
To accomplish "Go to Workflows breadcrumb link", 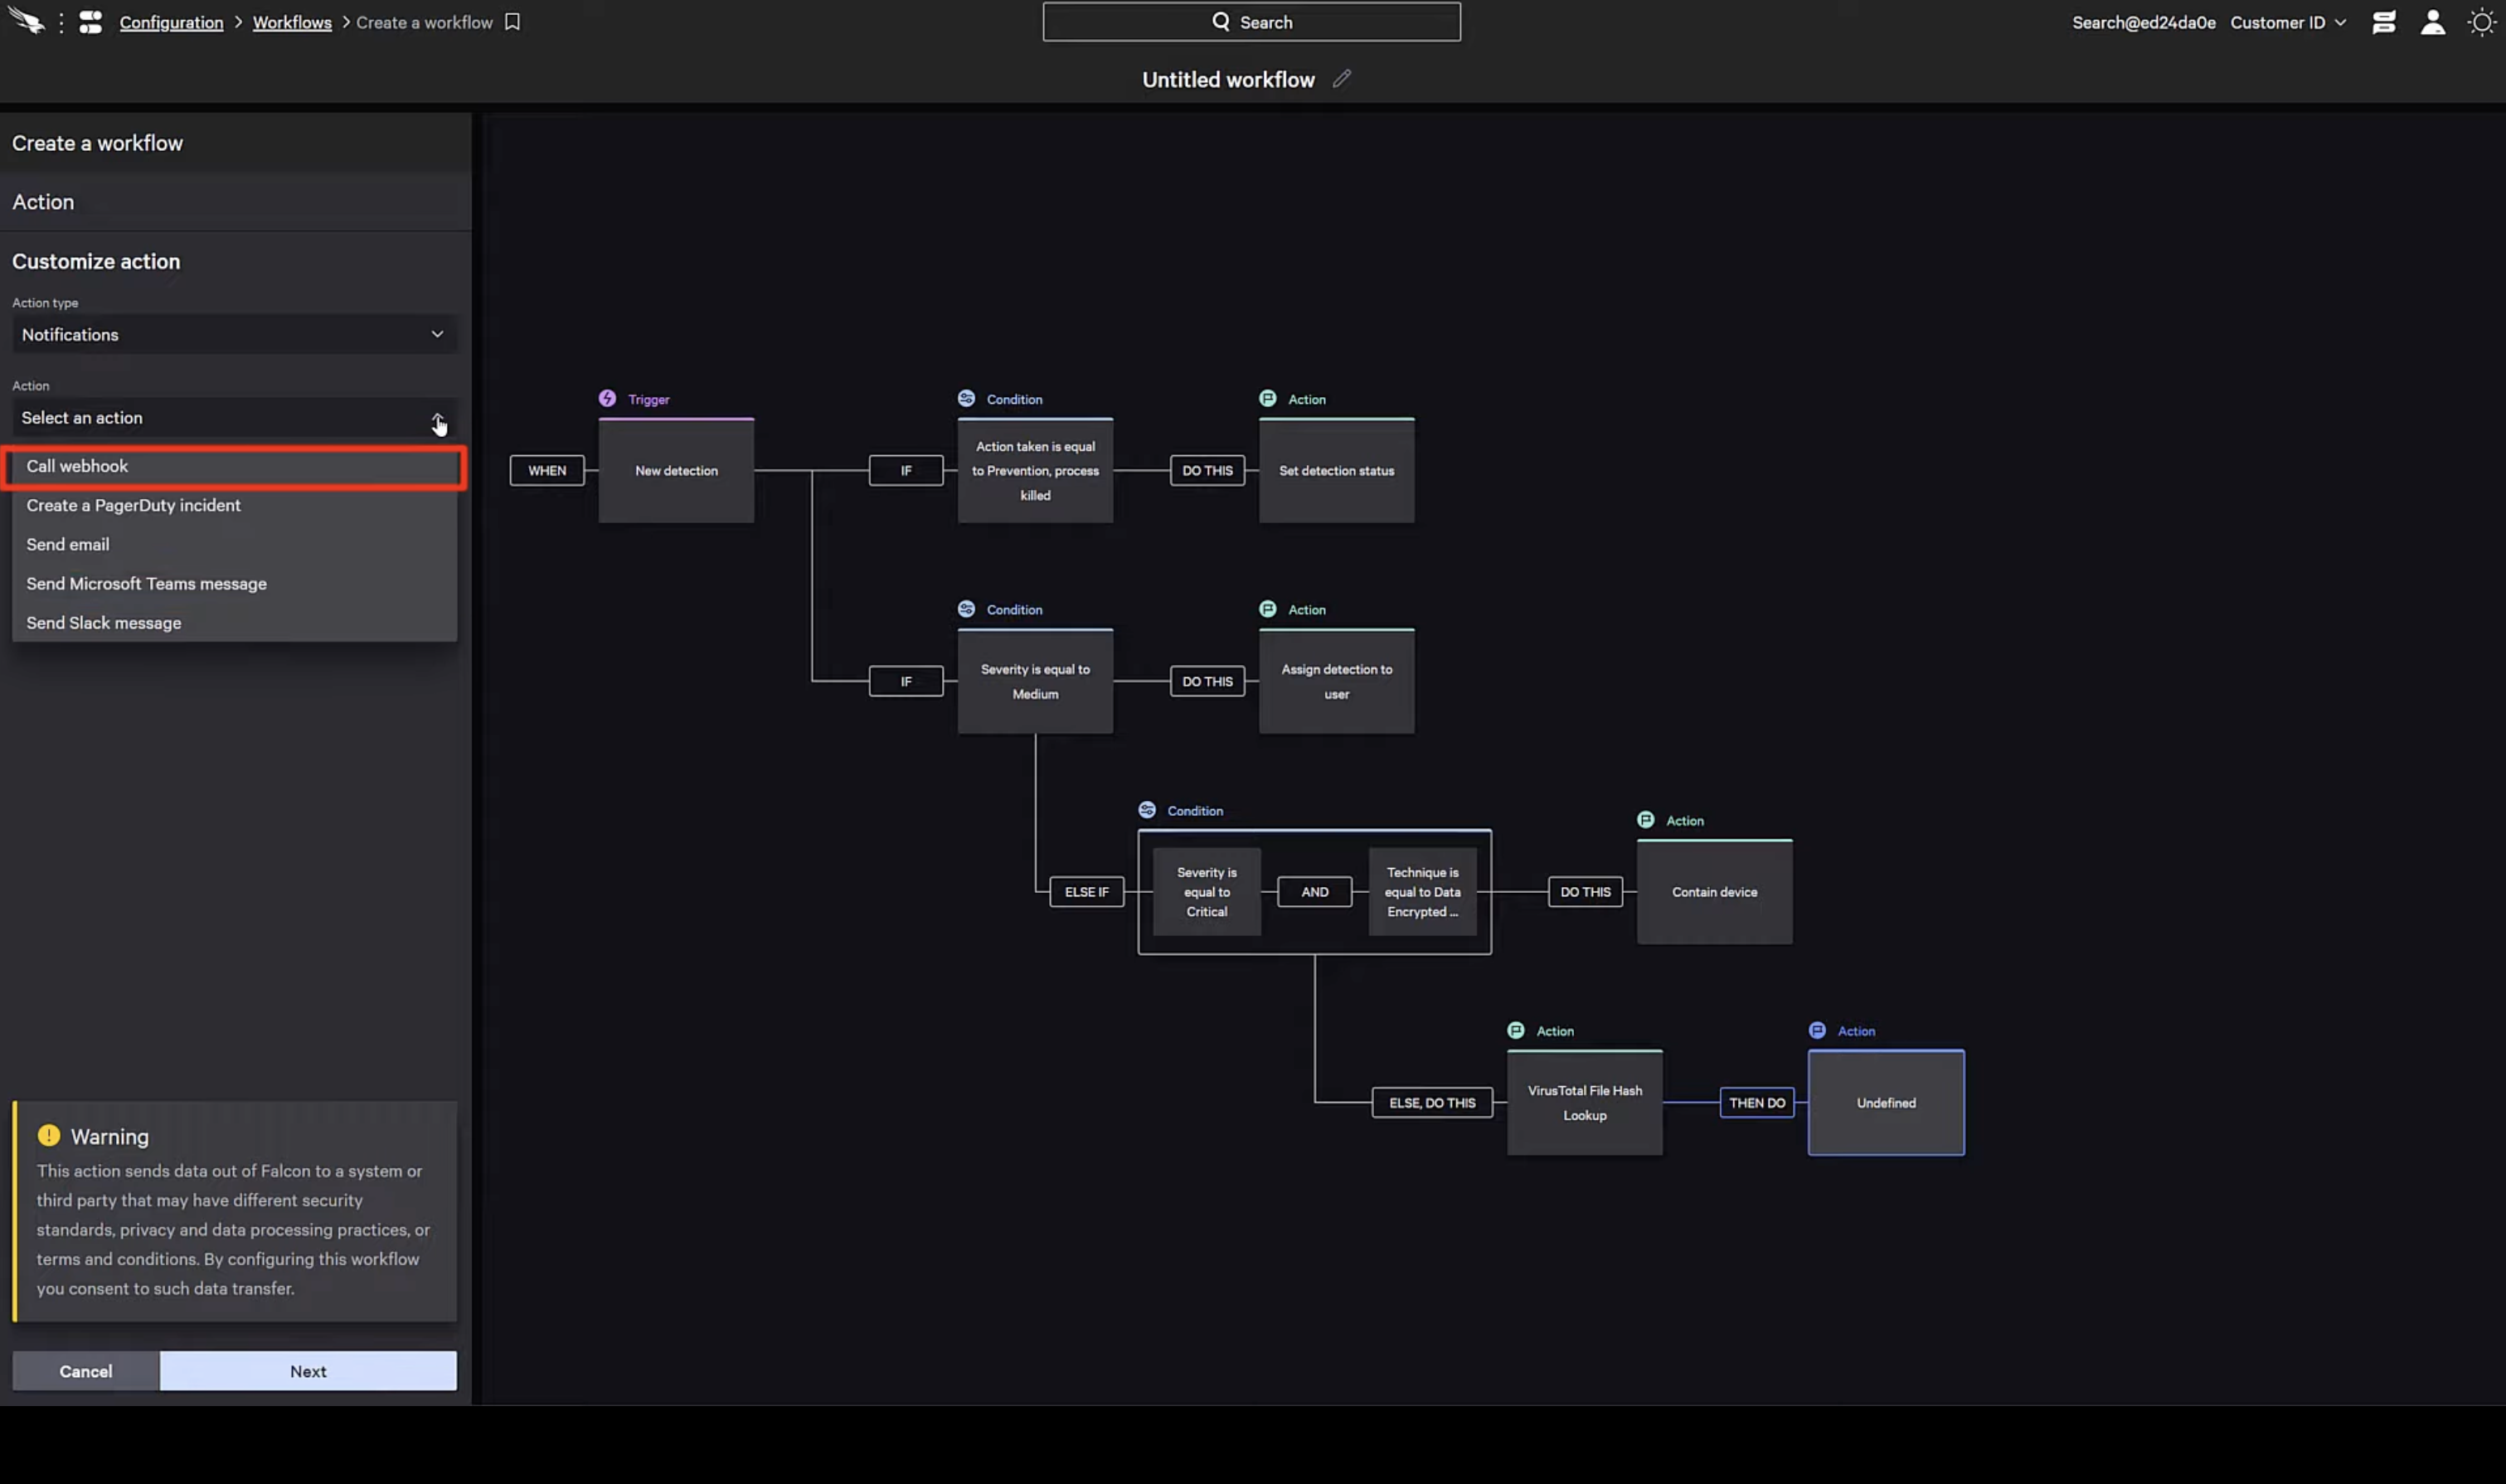I will 292,22.
